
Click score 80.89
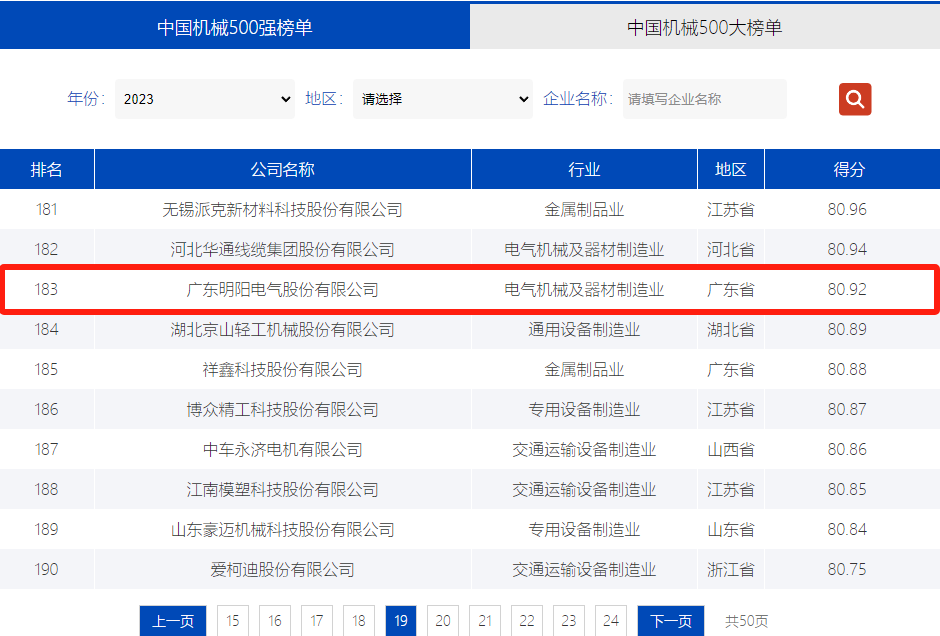click(847, 329)
